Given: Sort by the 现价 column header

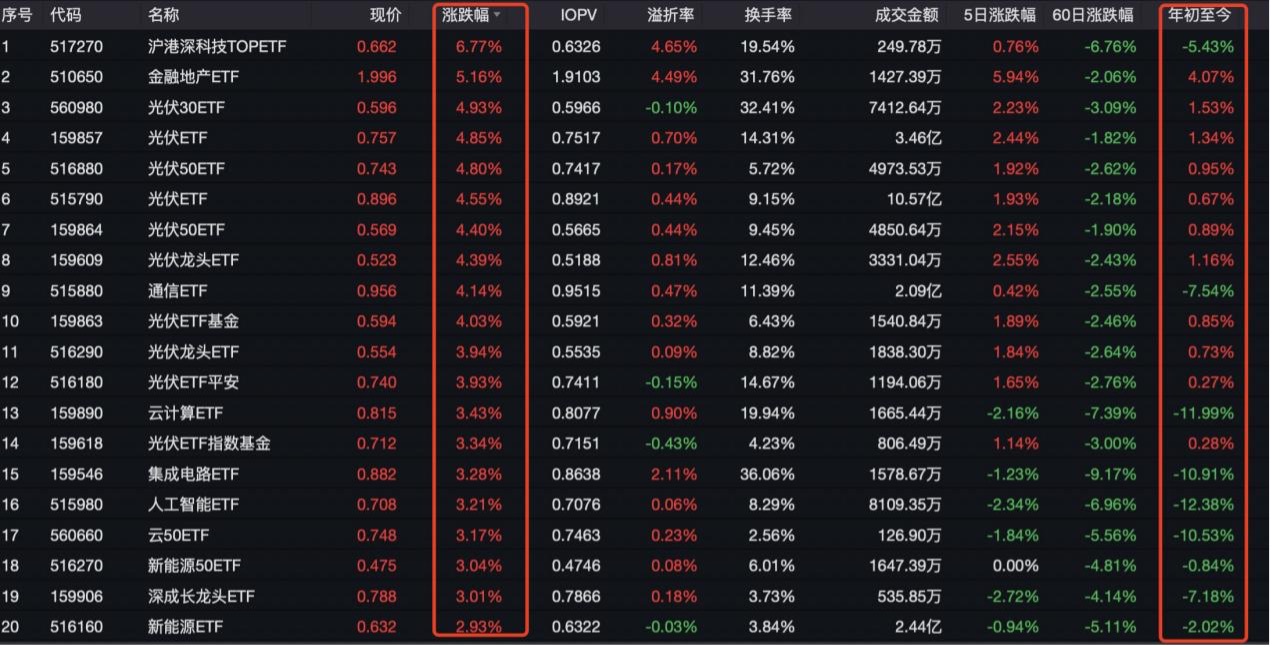Looking at the screenshot, I should coord(385,15).
